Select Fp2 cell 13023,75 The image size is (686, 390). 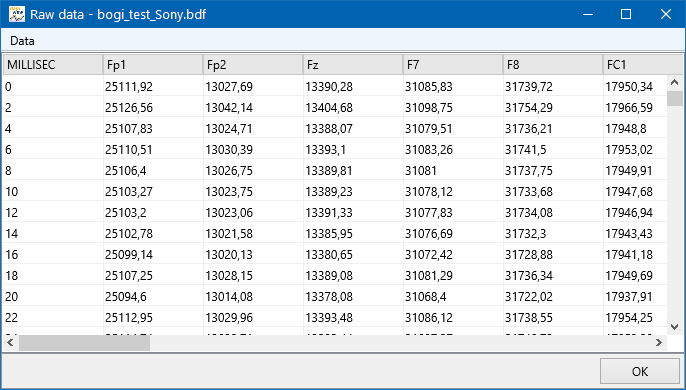[253, 192]
